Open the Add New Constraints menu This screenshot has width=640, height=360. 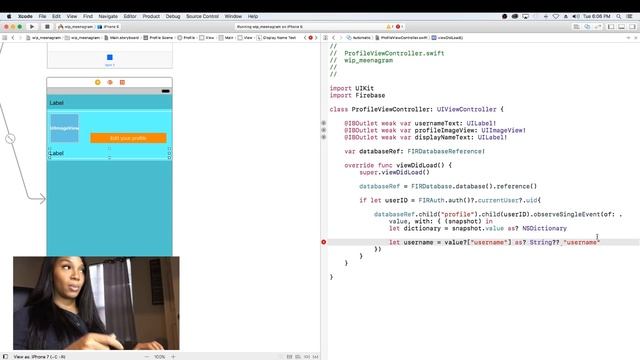[307, 356]
